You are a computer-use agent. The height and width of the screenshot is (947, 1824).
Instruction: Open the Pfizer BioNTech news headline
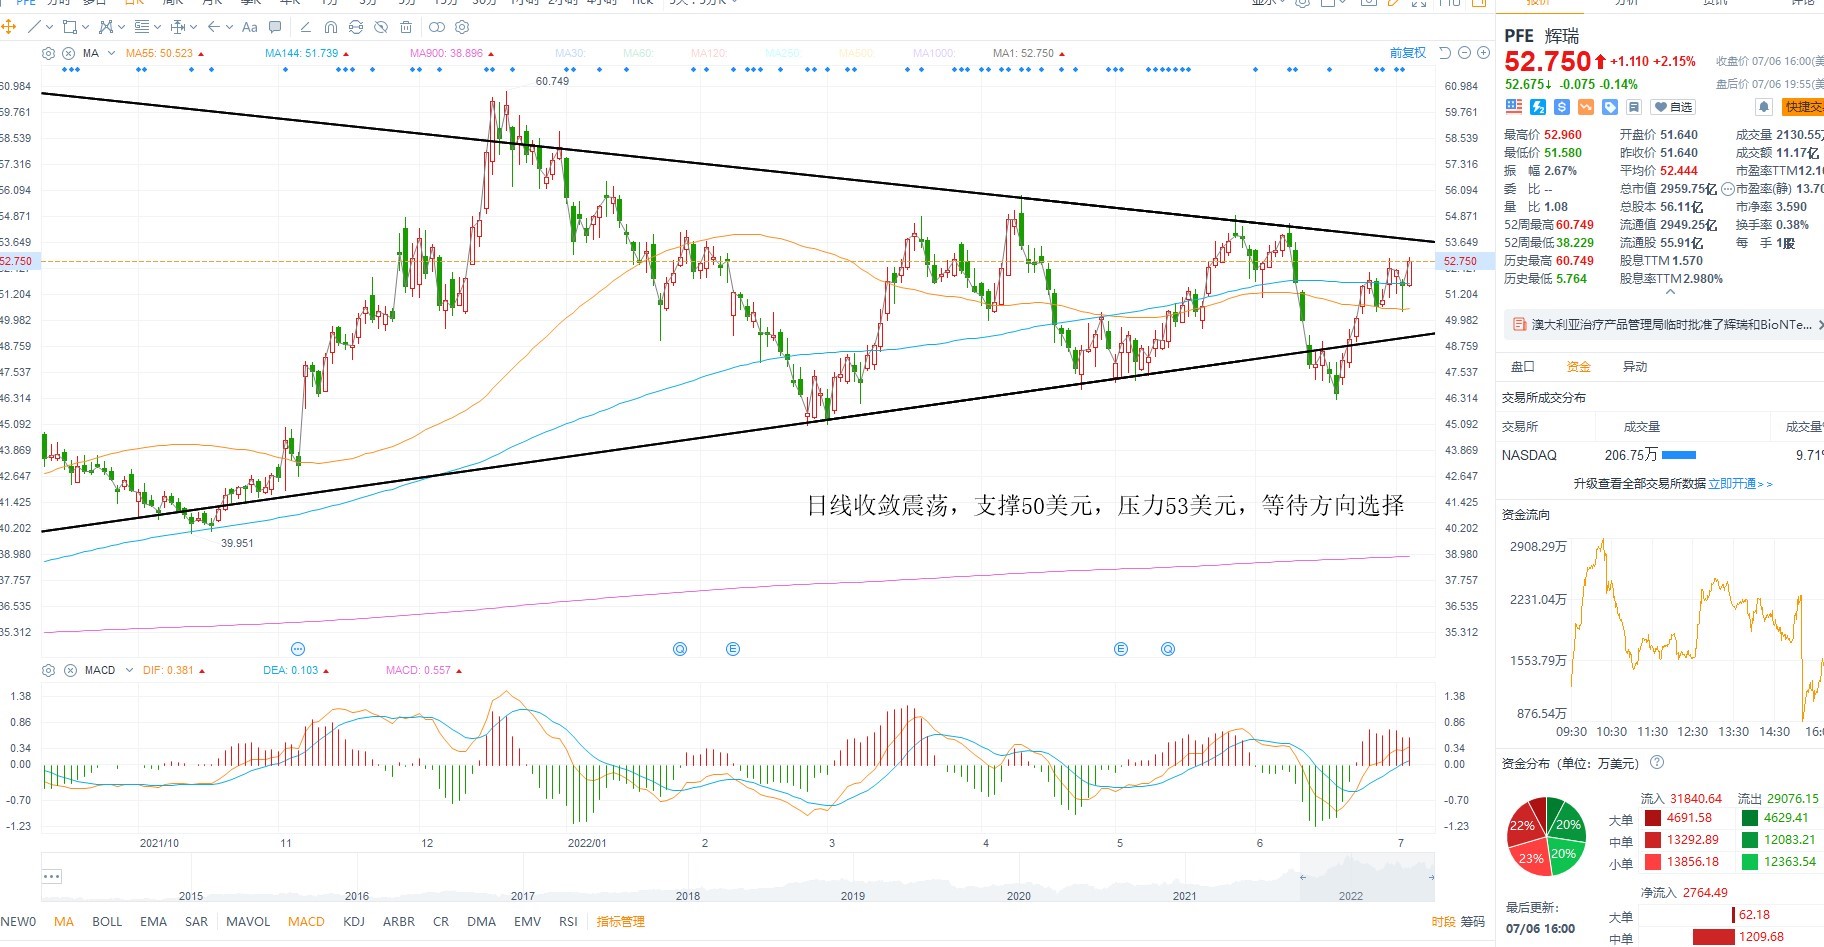pyautogui.click(x=1671, y=325)
